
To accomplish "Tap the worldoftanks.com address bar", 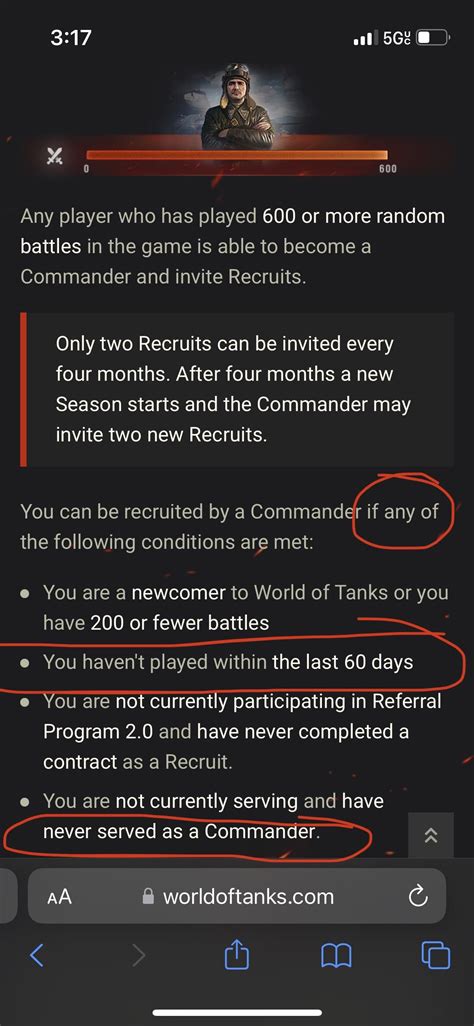I will coord(237,896).
